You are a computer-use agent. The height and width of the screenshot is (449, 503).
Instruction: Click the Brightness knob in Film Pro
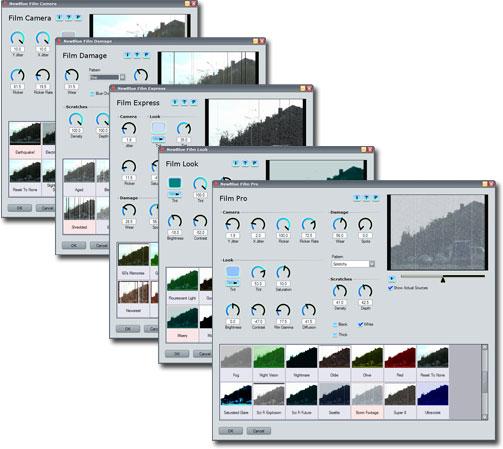[x=233, y=311]
